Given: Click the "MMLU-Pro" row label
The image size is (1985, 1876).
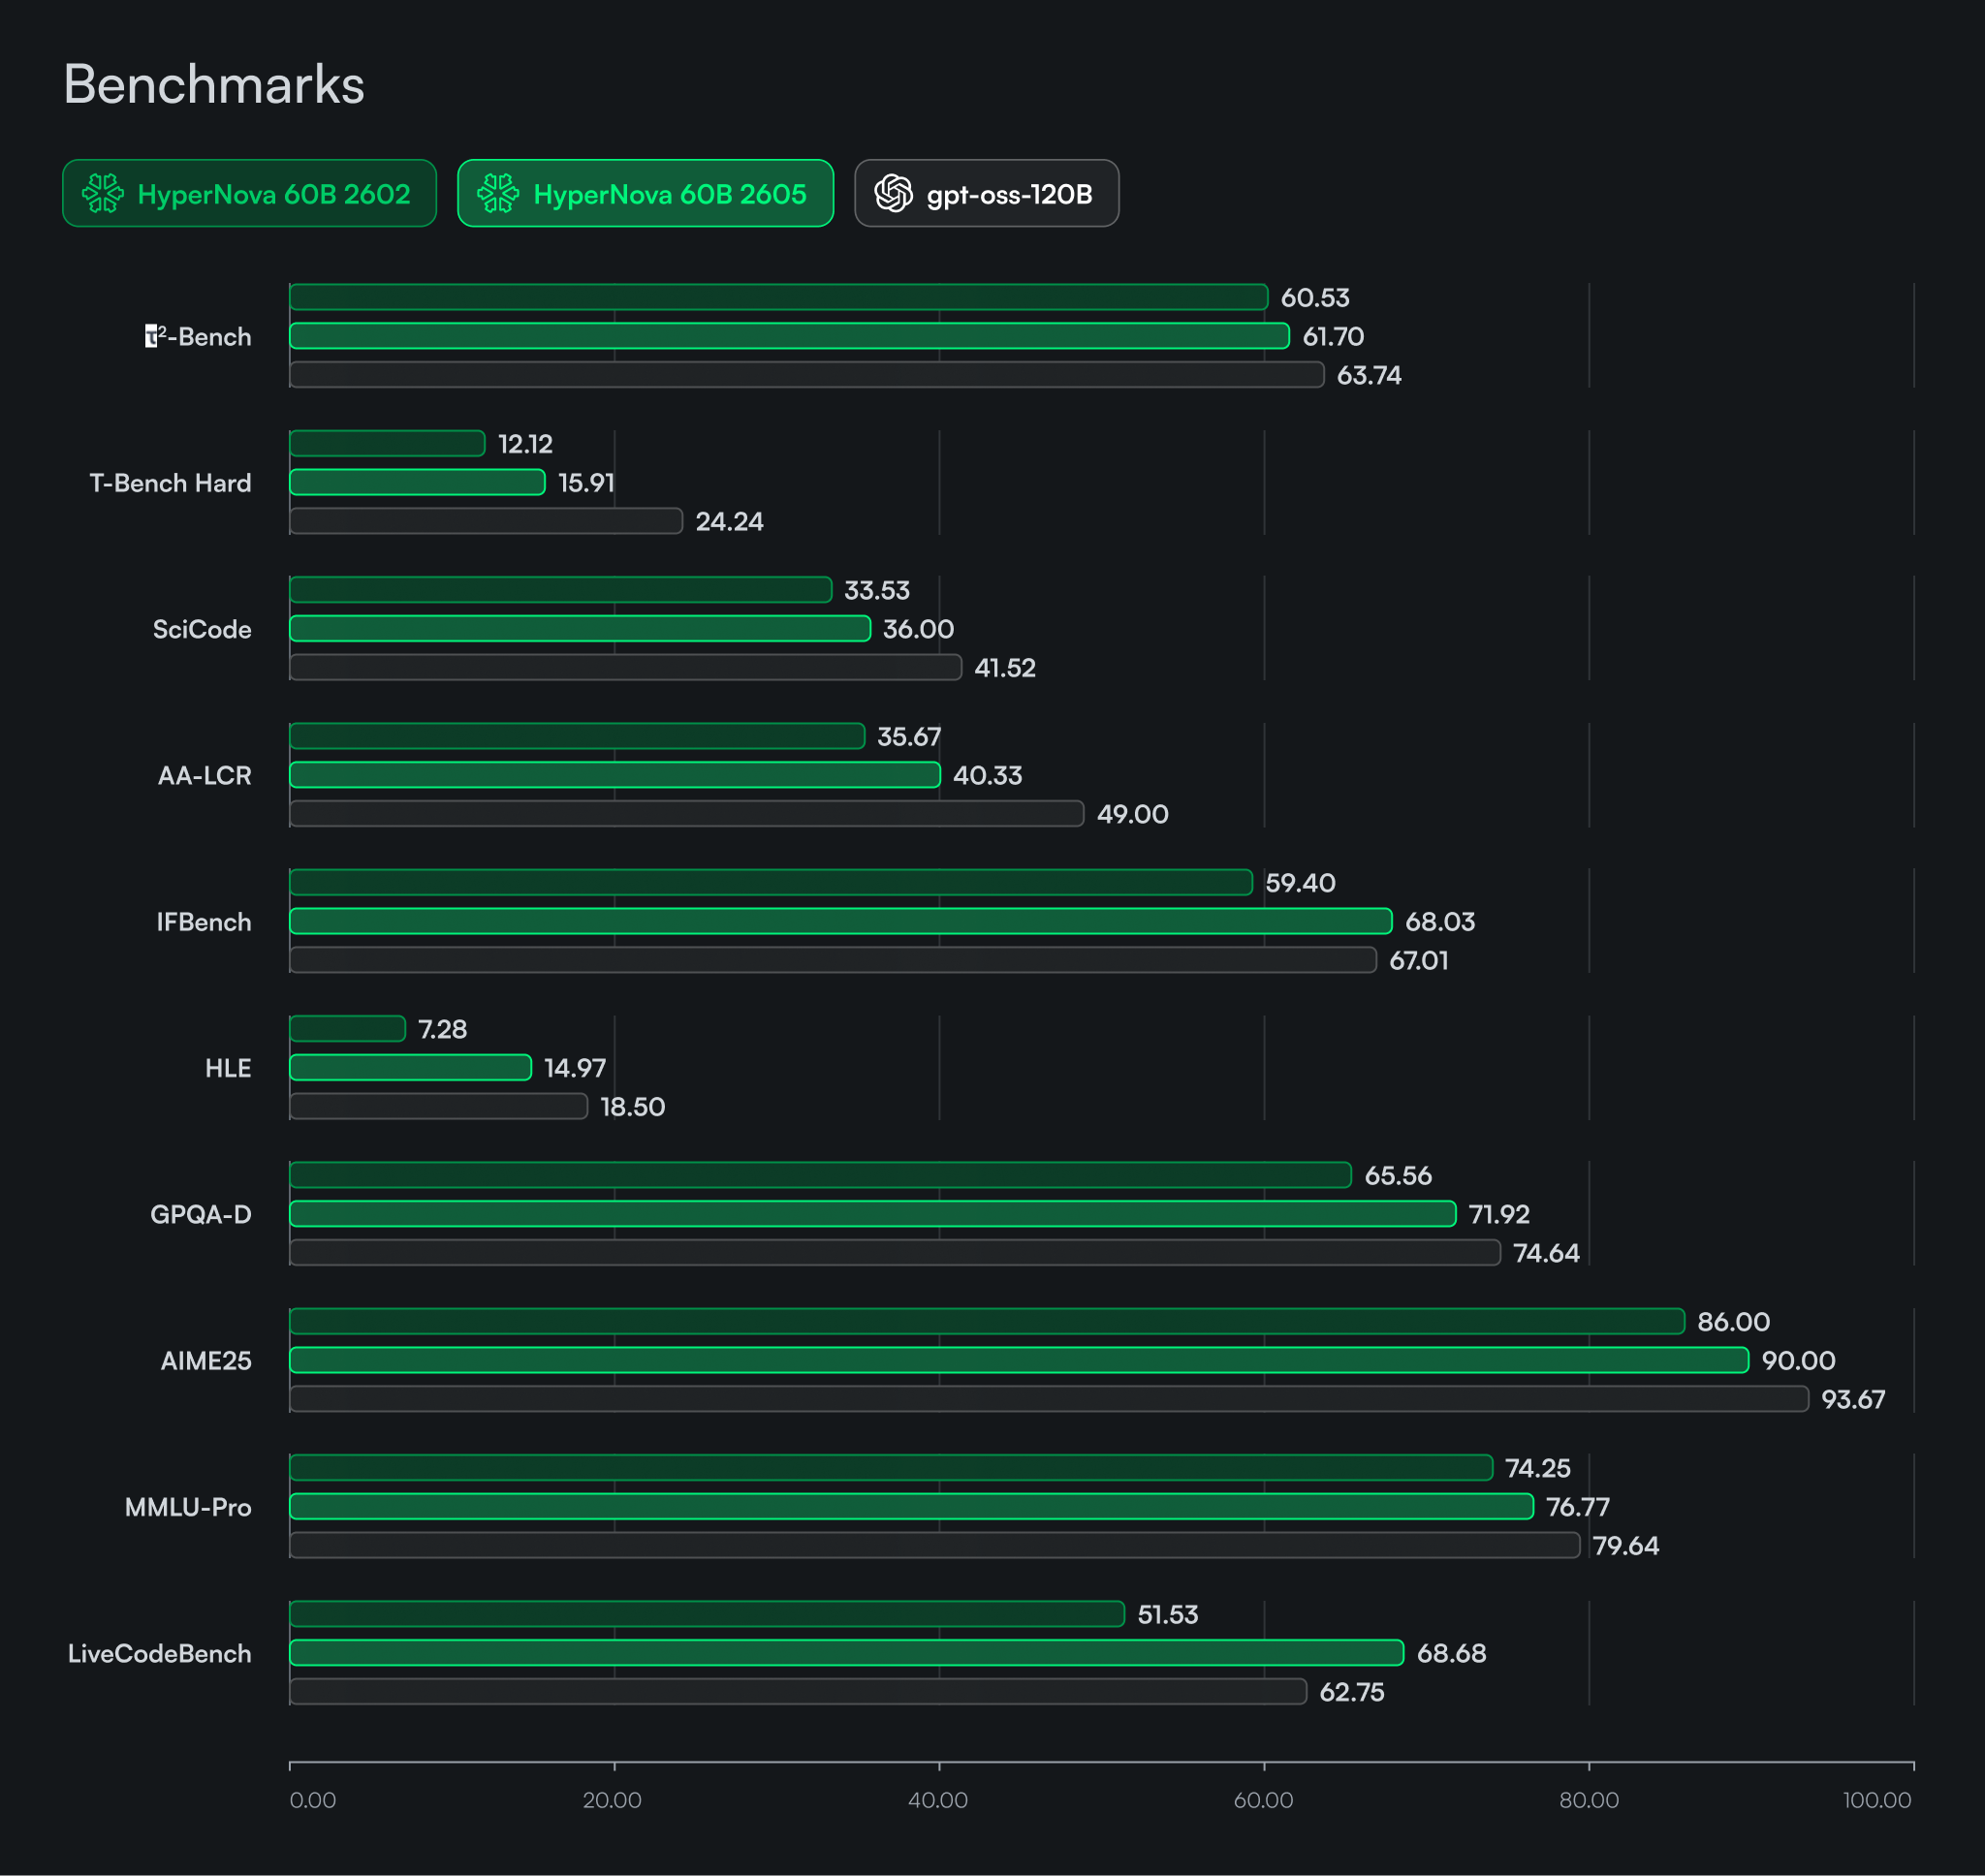Looking at the screenshot, I should (188, 1507).
